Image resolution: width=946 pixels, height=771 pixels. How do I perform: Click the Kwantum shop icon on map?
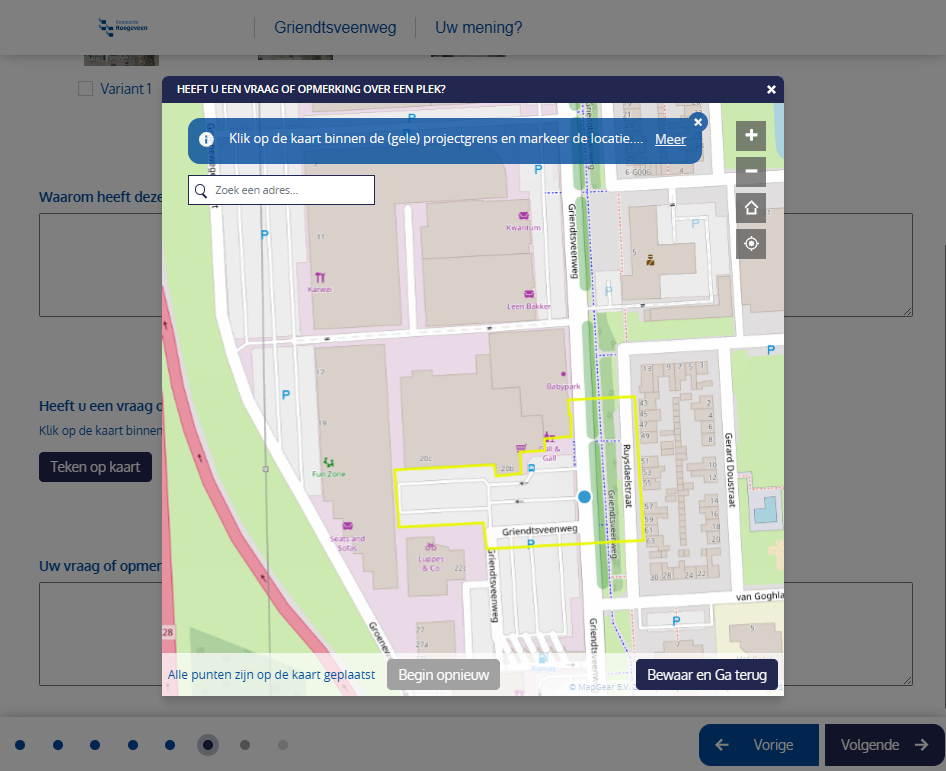[x=522, y=216]
